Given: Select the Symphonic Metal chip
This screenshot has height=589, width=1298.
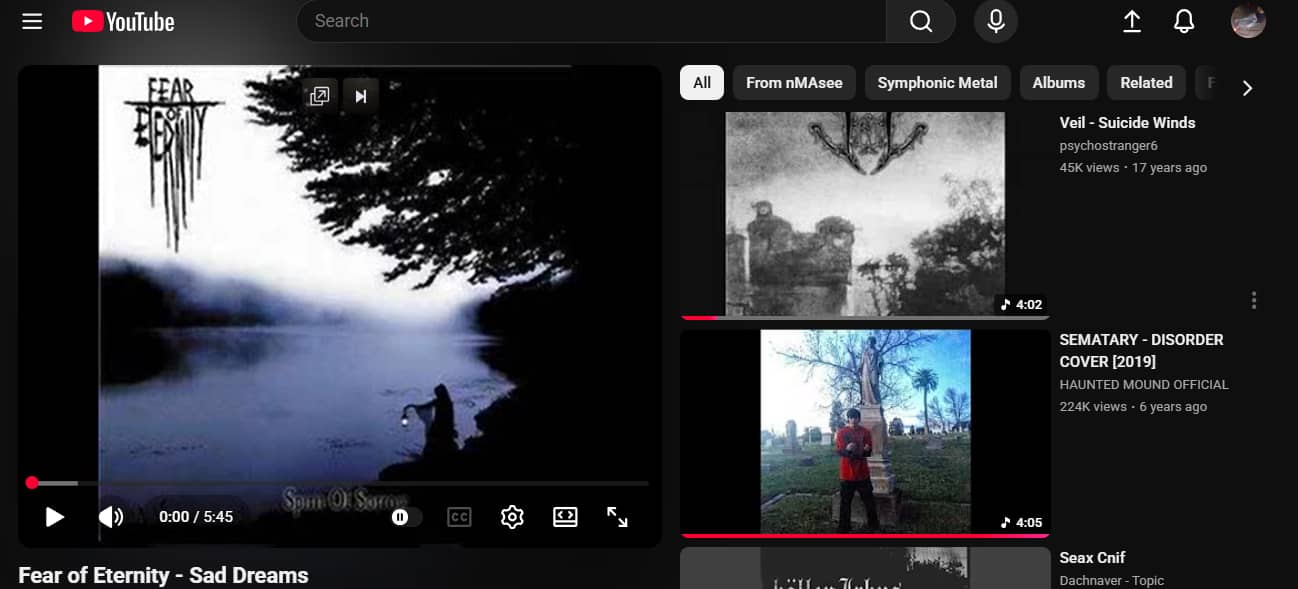Looking at the screenshot, I should tap(937, 83).
